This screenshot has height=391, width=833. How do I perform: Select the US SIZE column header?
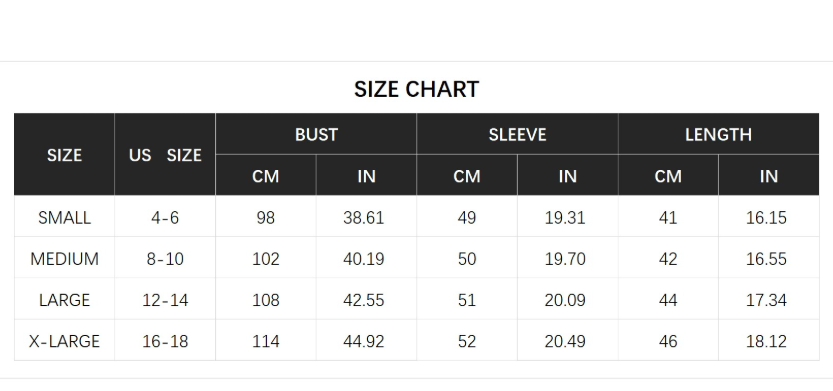[165, 155]
